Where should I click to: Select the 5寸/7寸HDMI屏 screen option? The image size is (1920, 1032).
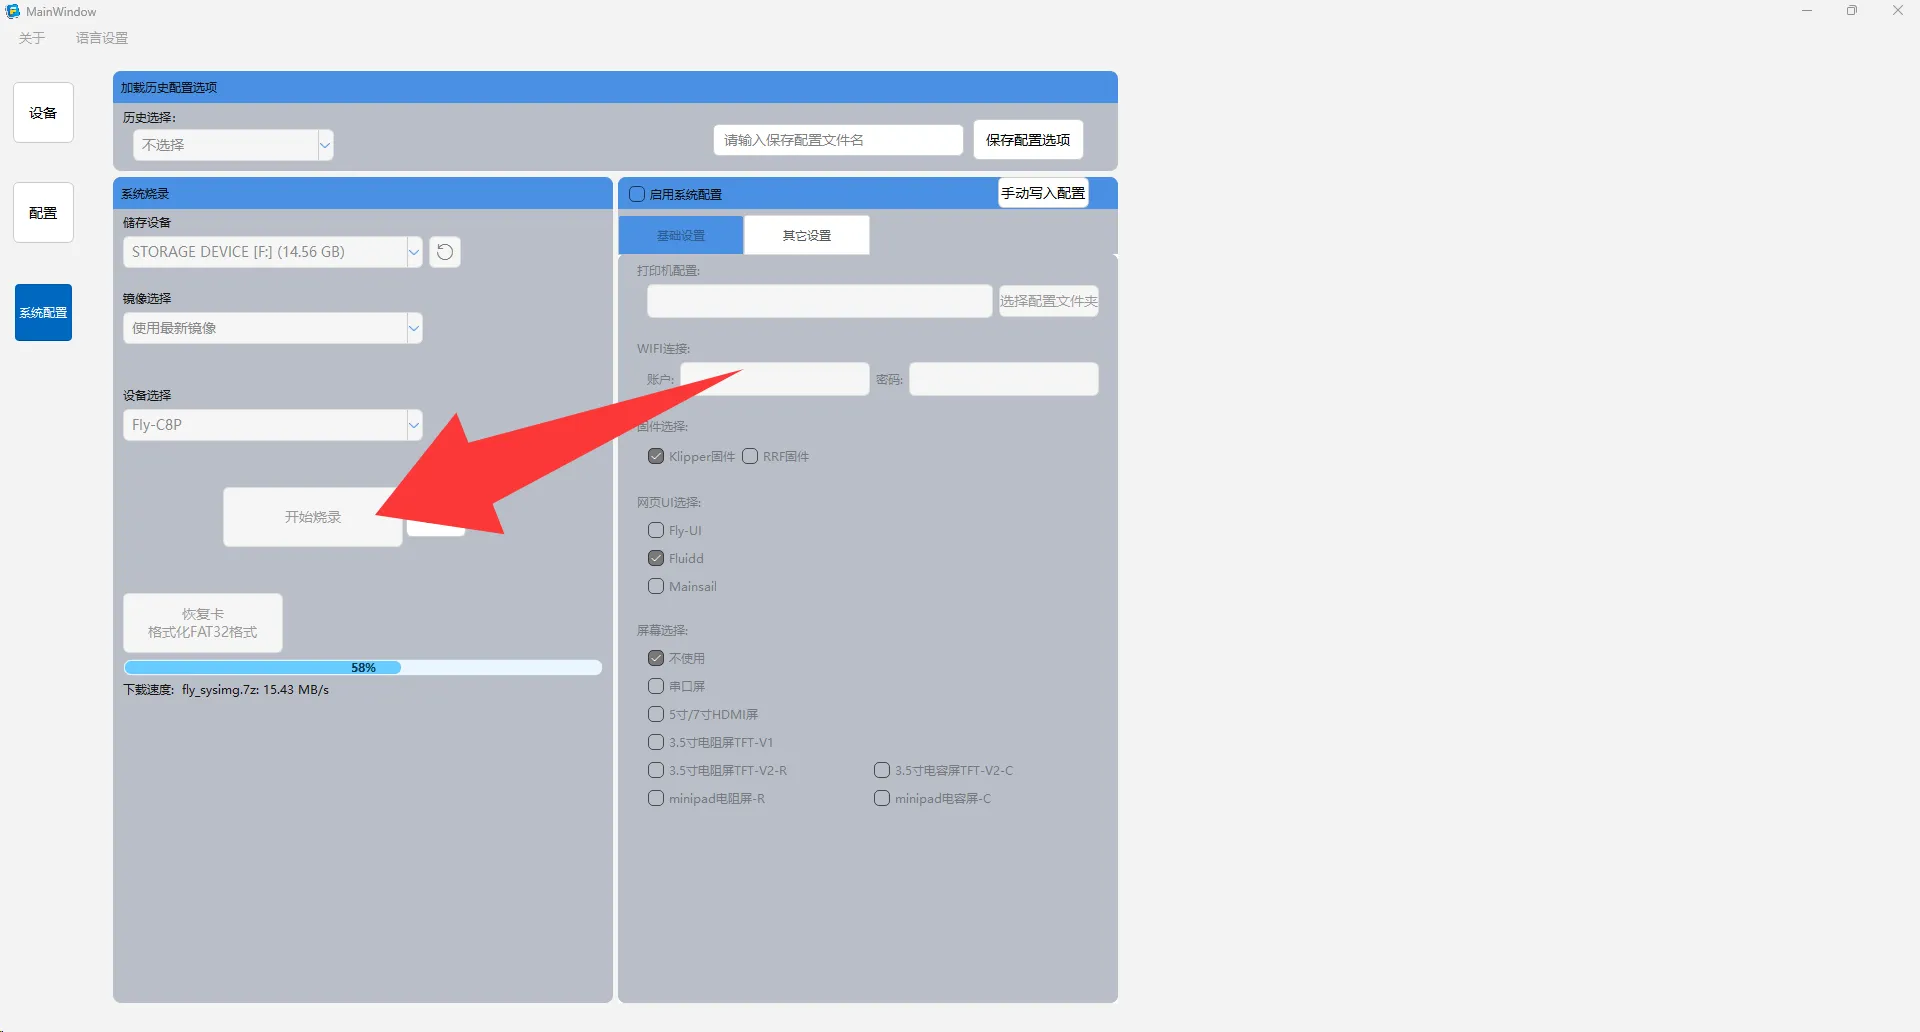(656, 715)
